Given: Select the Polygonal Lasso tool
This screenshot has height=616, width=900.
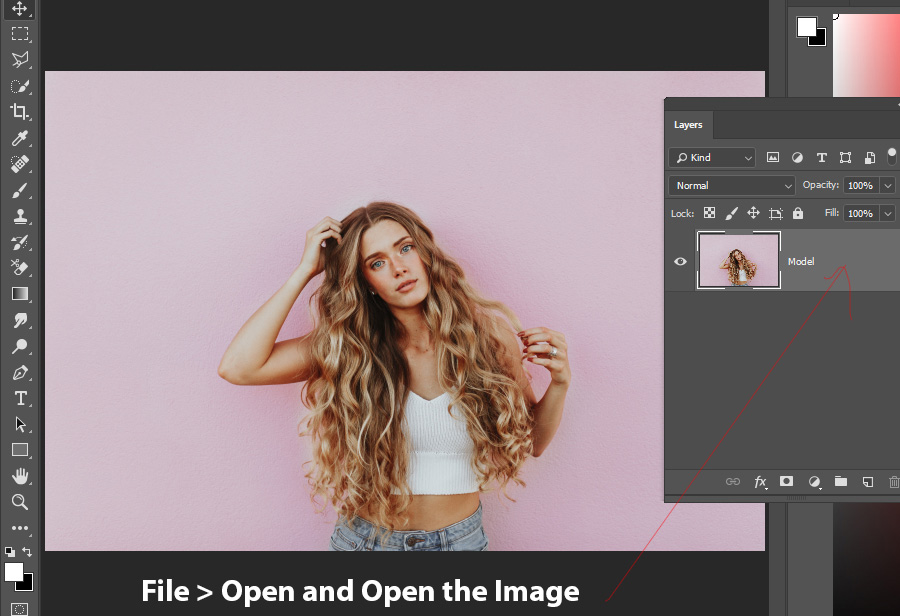Looking at the screenshot, I should (20, 59).
